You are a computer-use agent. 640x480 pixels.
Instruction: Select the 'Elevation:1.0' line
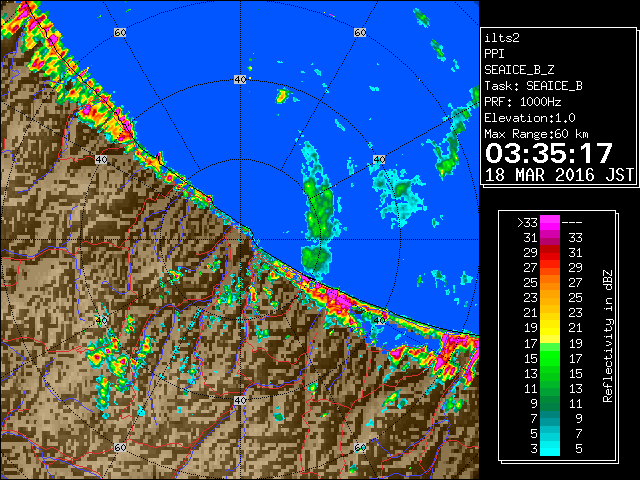[x=530, y=118]
